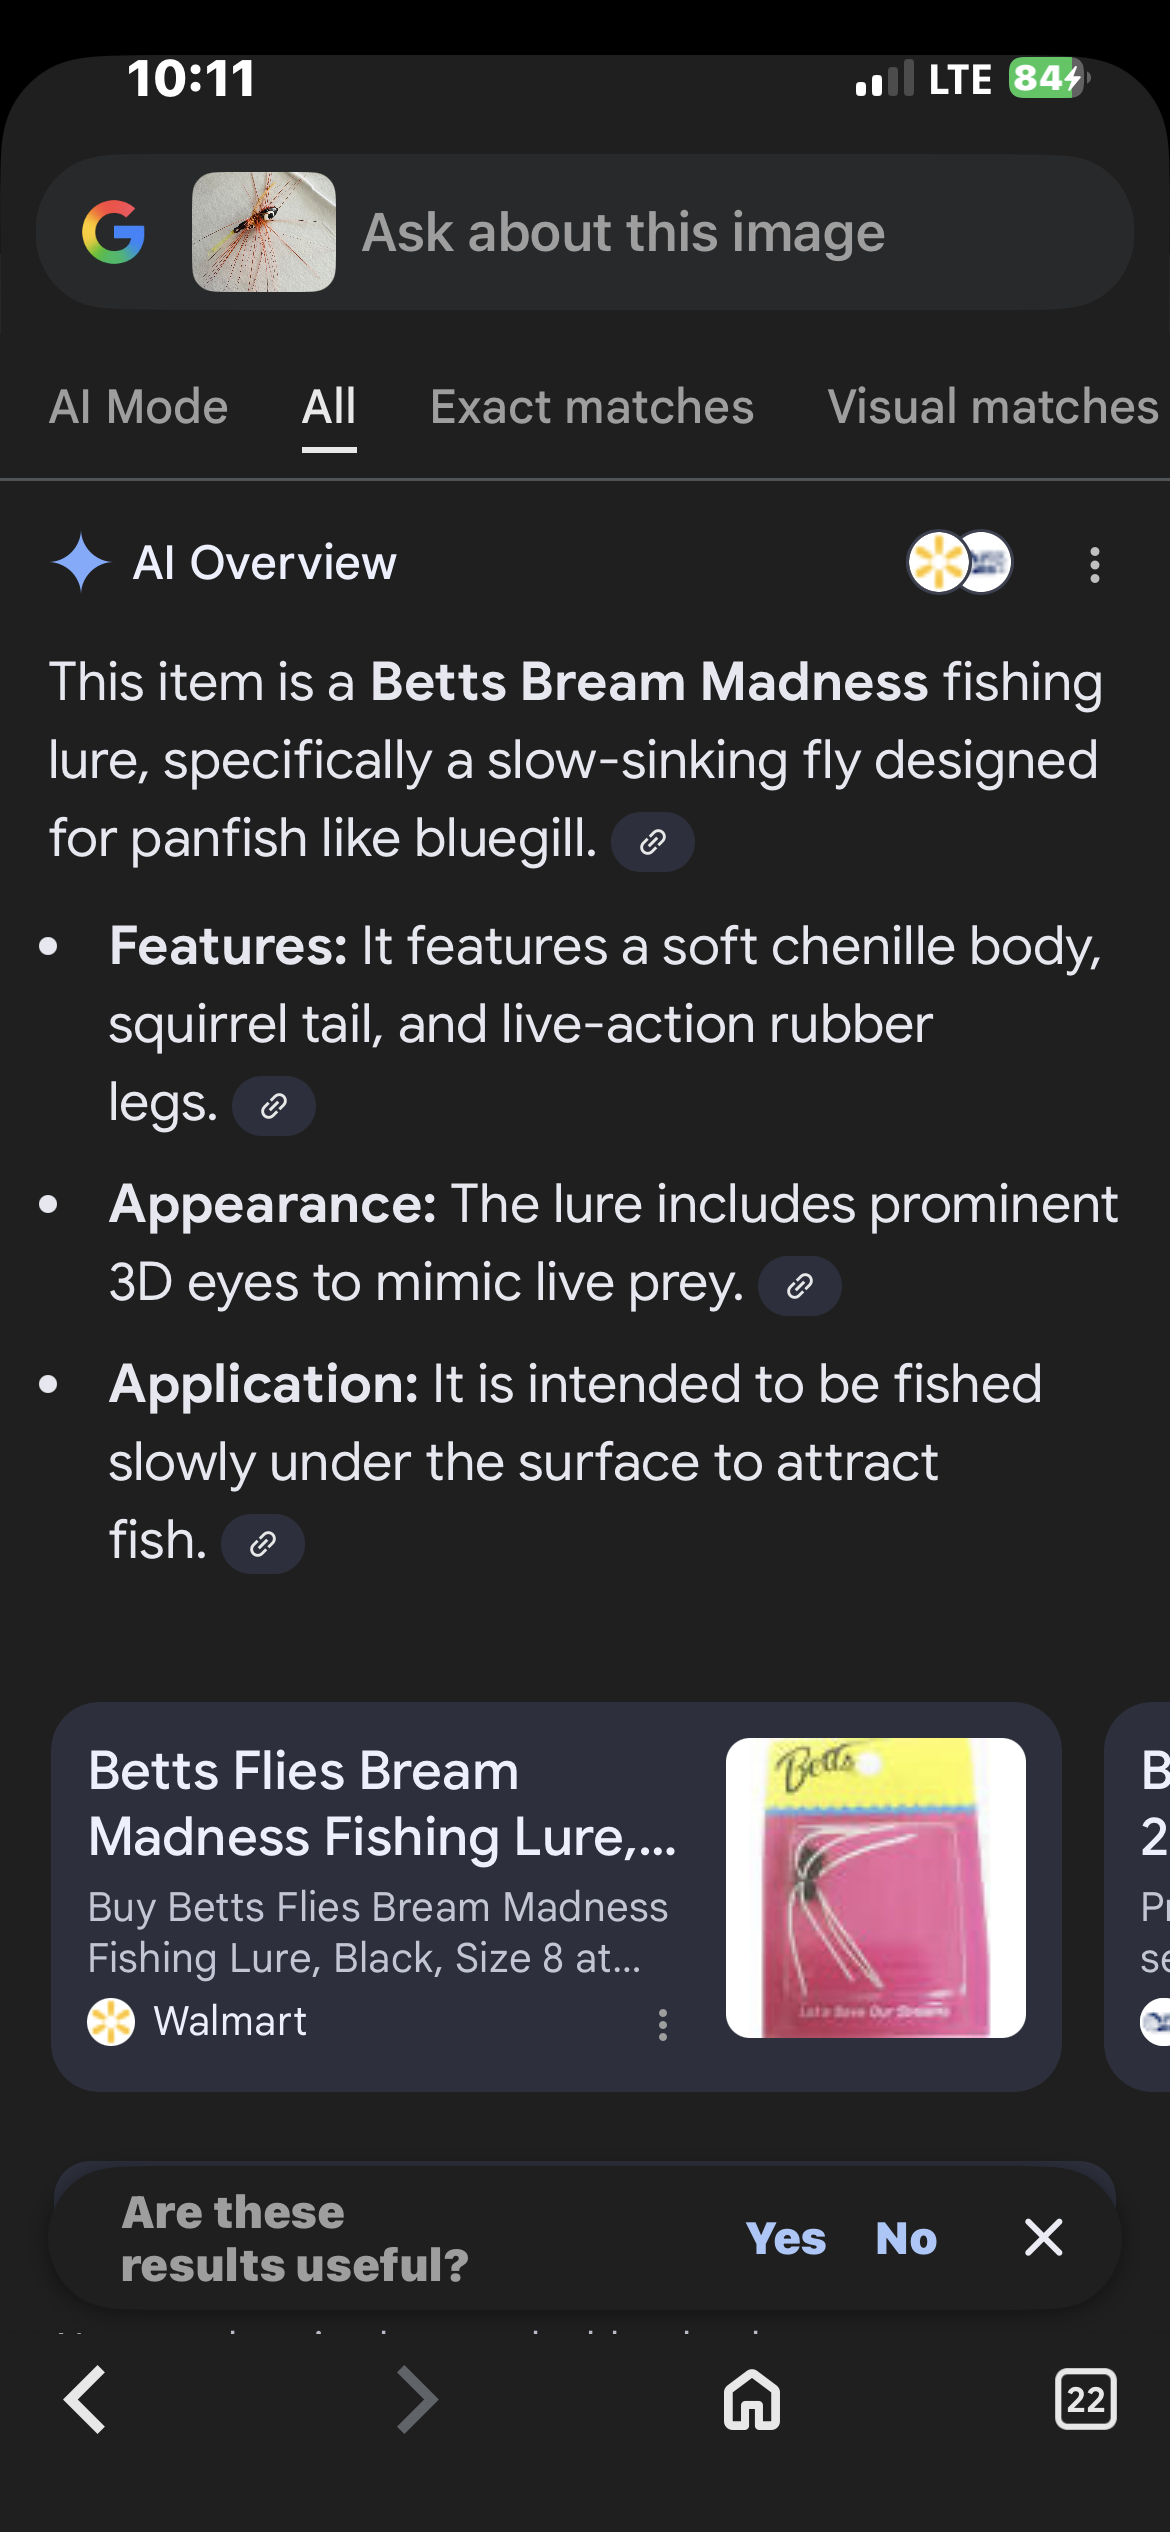Screen dimensions: 1170x2532
Task: Answer No to results useful prompt
Action: coord(906,2238)
